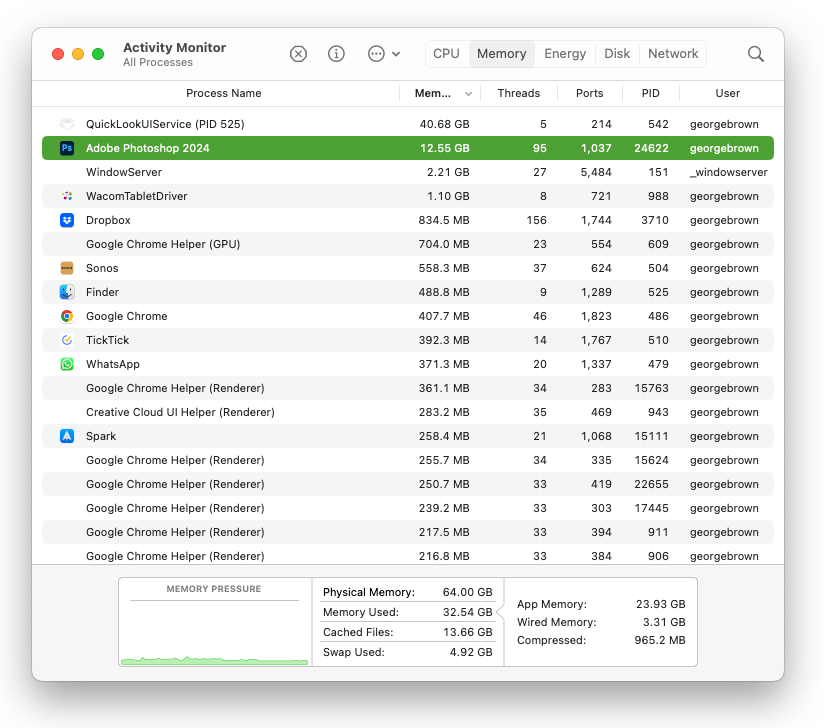This screenshot has height=728, width=824.
Task: Open the Network tab
Action: click(x=673, y=54)
